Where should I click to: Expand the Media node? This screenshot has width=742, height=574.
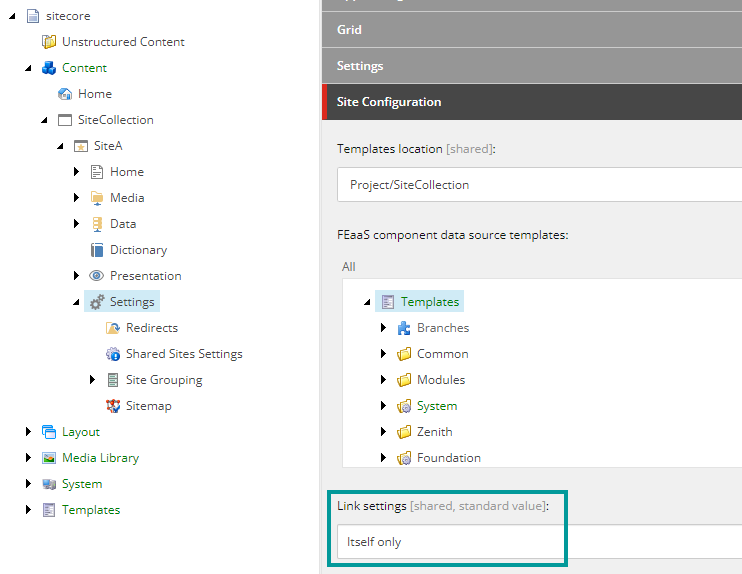coord(76,198)
